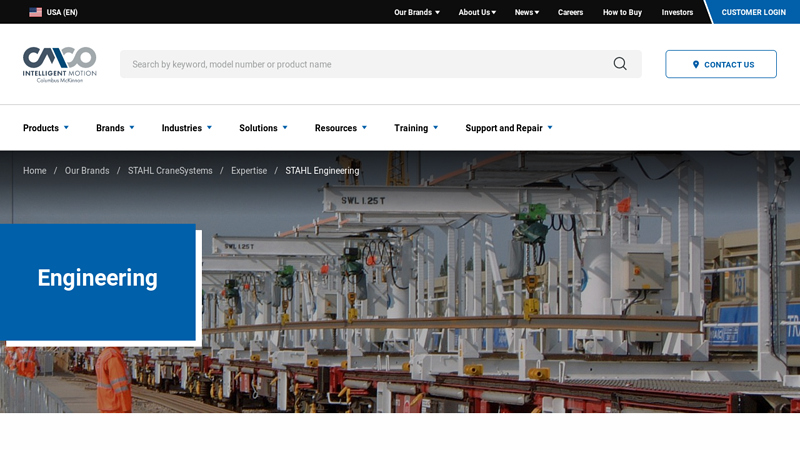
Task: Expand the Industries navigation dropdown
Action: point(187,128)
